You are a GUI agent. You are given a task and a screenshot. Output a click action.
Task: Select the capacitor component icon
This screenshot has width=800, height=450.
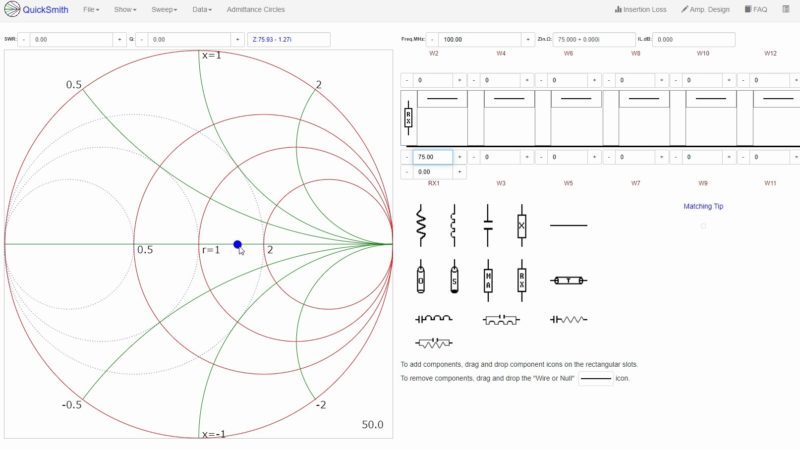(487, 225)
